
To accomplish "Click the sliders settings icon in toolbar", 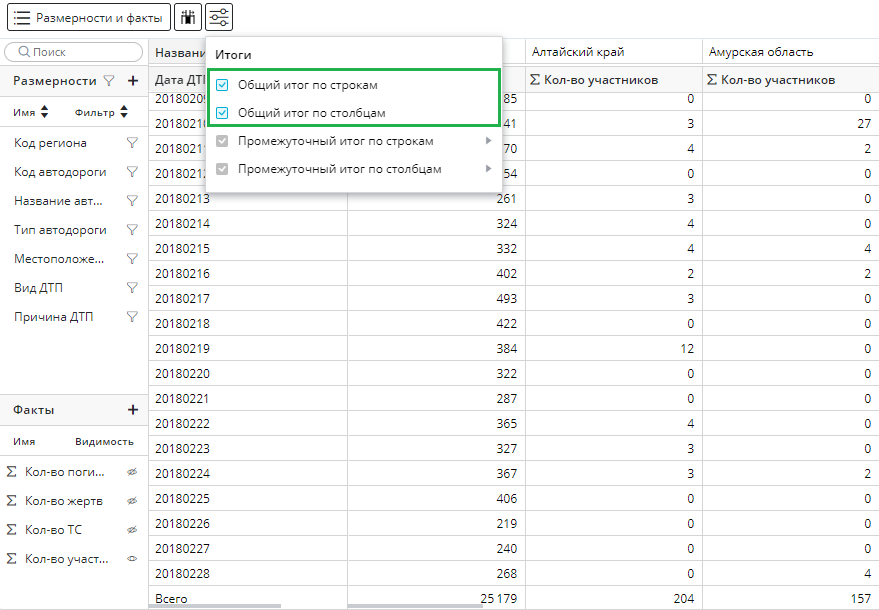I will coord(219,17).
